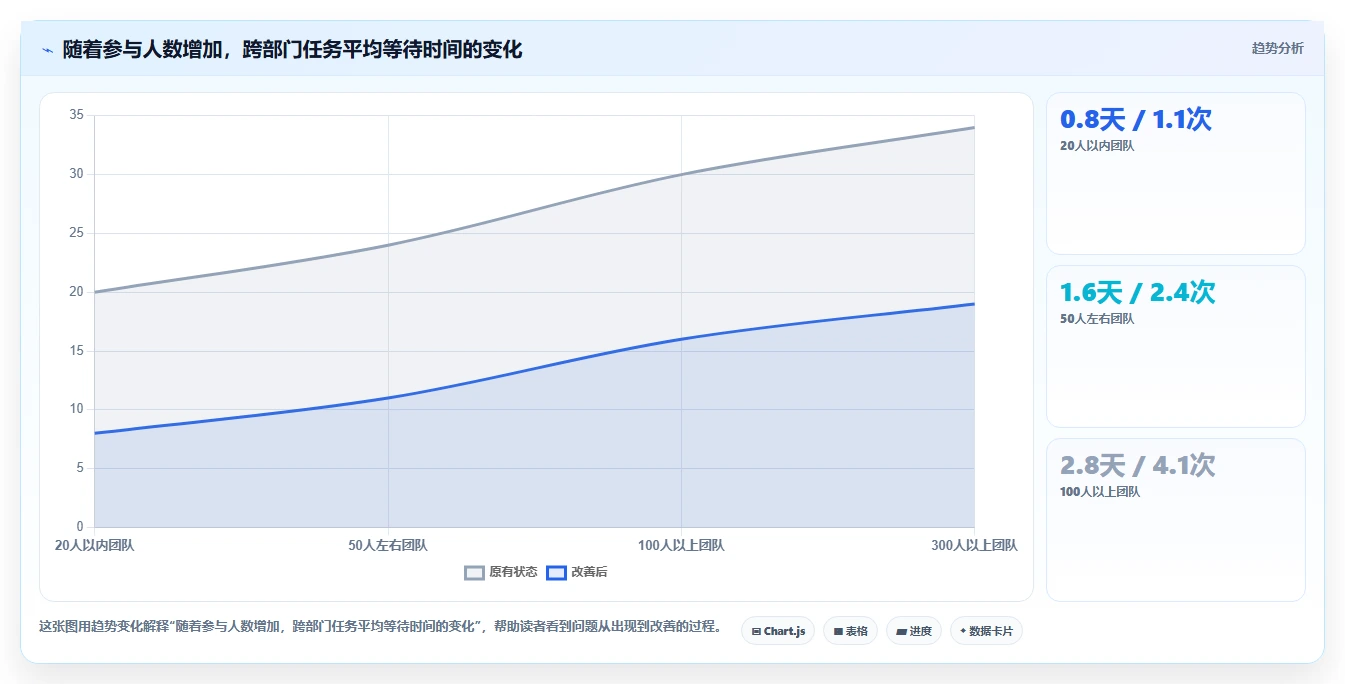The image size is (1345, 684).
Task: Click the x-axis label 100人以上团队
Action: point(681,546)
